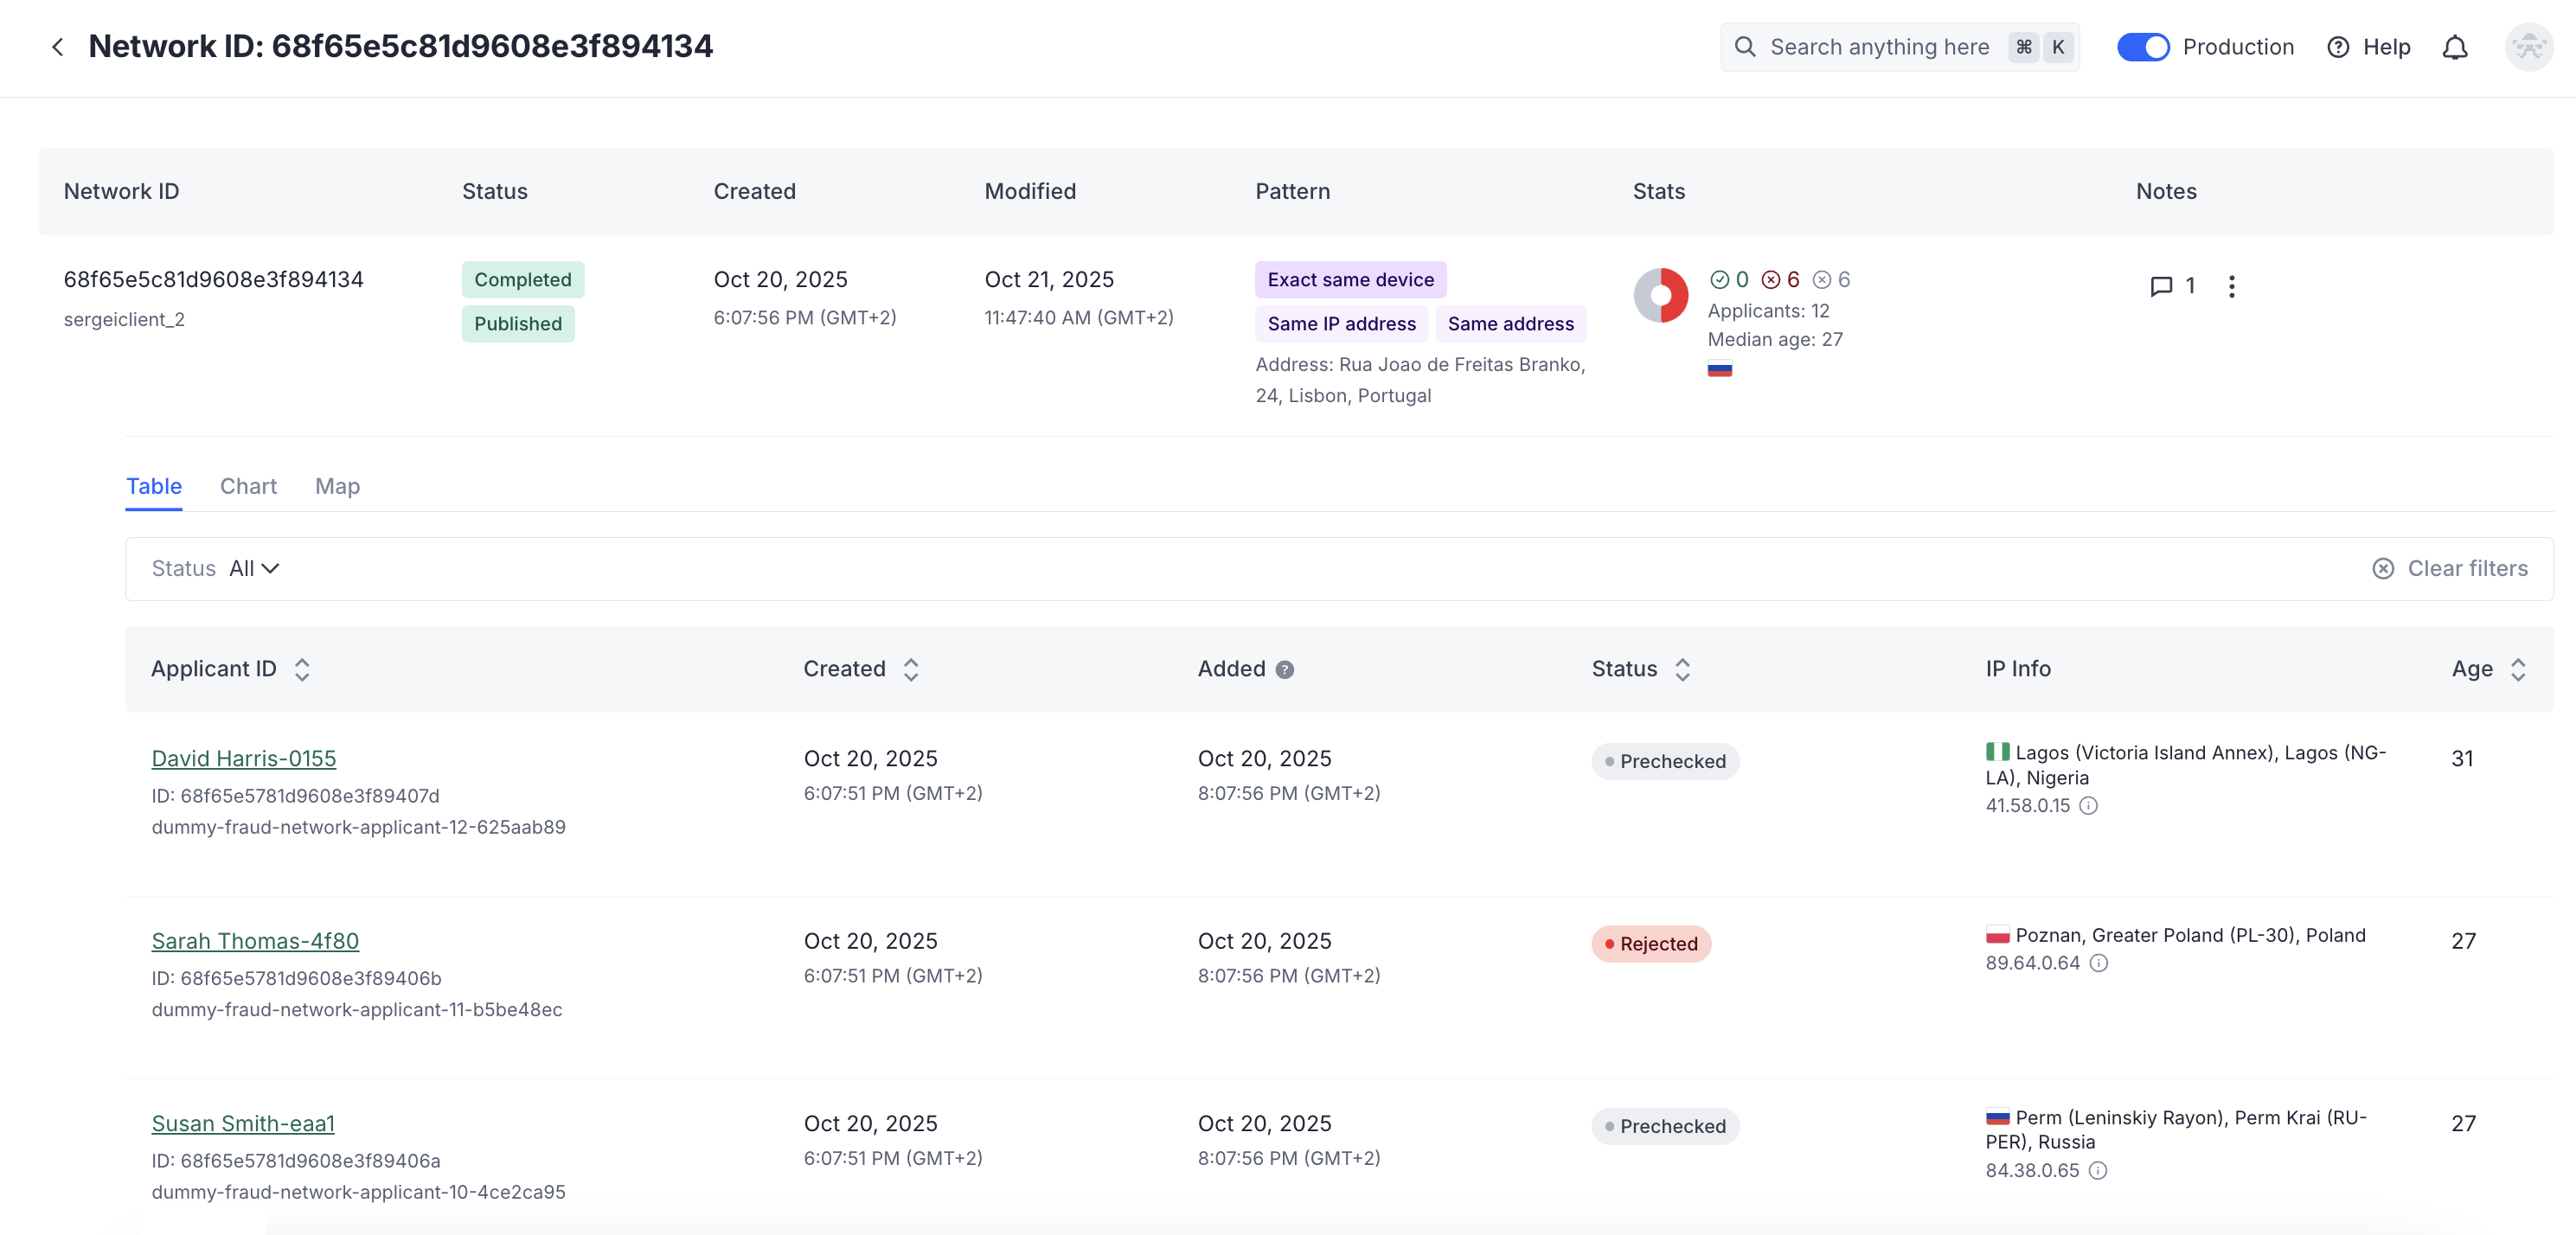
Task: Show IP details for 41.58.0.15
Action: click(x=2088, y=805)
